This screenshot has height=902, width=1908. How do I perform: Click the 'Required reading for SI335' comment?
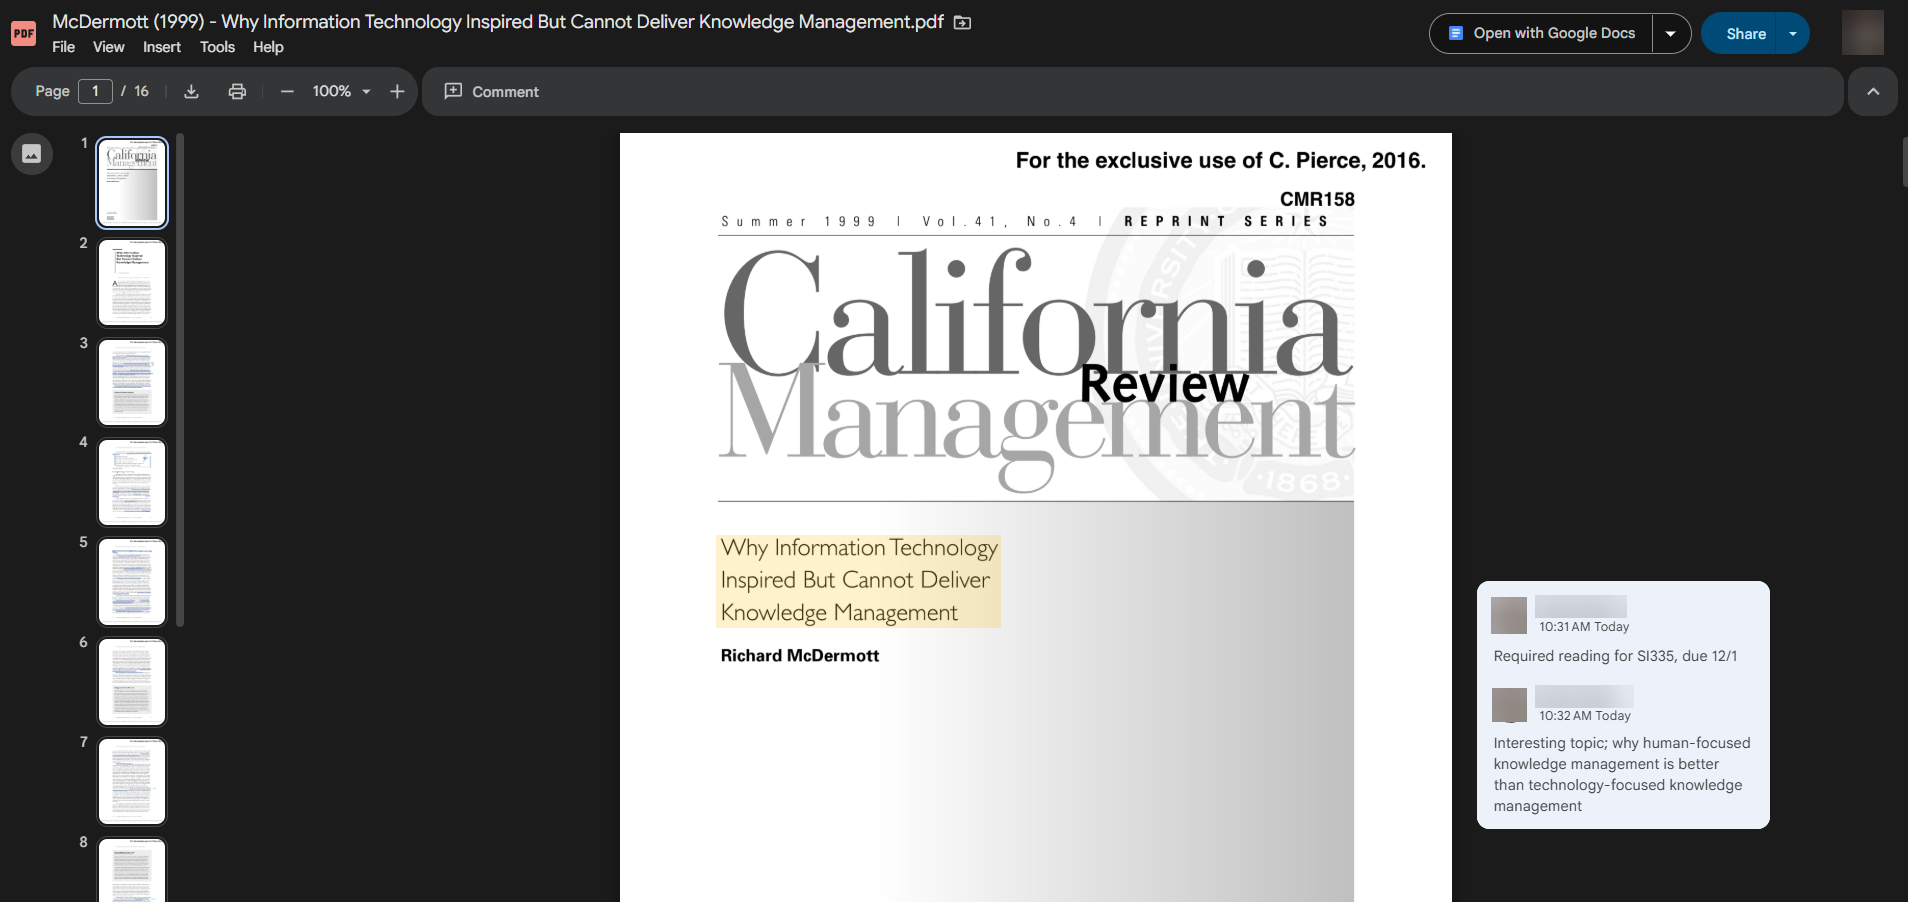pos(1615,656)
